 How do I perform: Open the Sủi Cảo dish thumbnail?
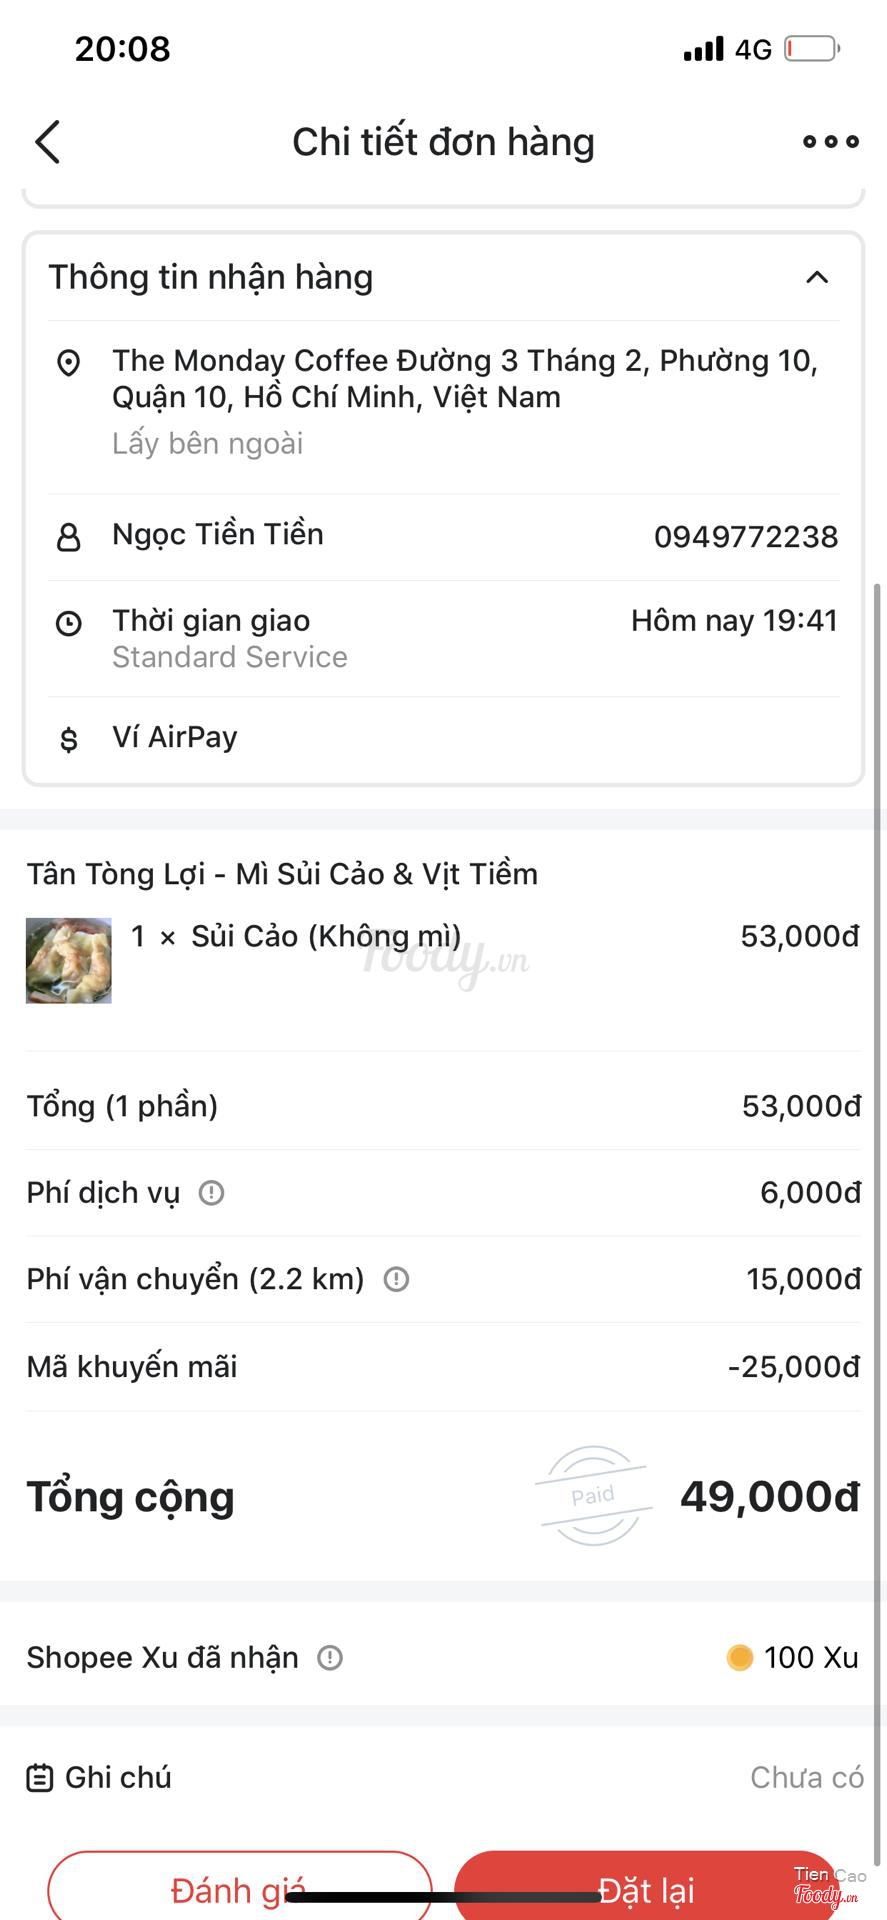click(69, 960)
